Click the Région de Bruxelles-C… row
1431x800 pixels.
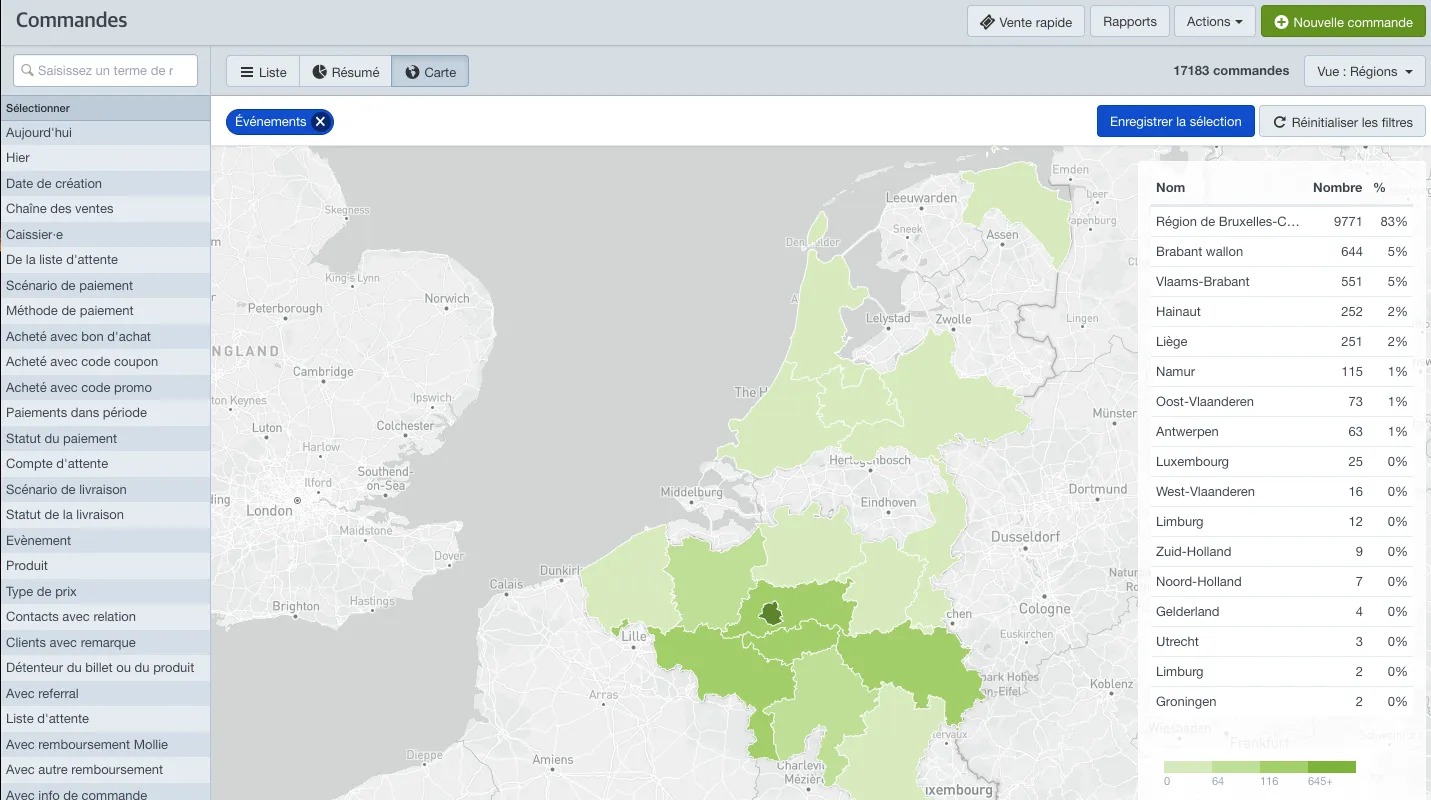click(x=1281, y=222)
